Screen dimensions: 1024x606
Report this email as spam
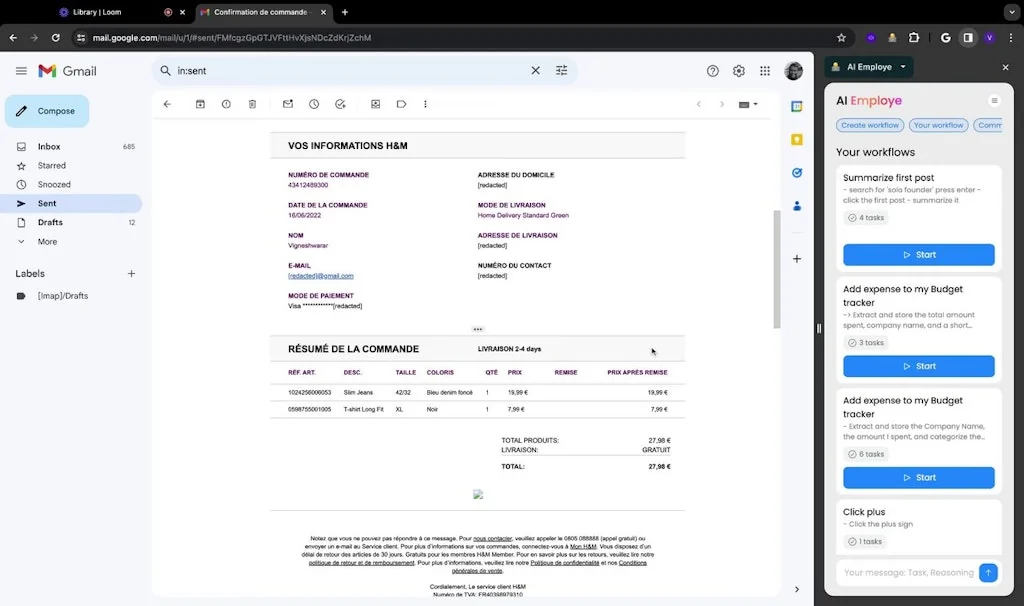226,104
